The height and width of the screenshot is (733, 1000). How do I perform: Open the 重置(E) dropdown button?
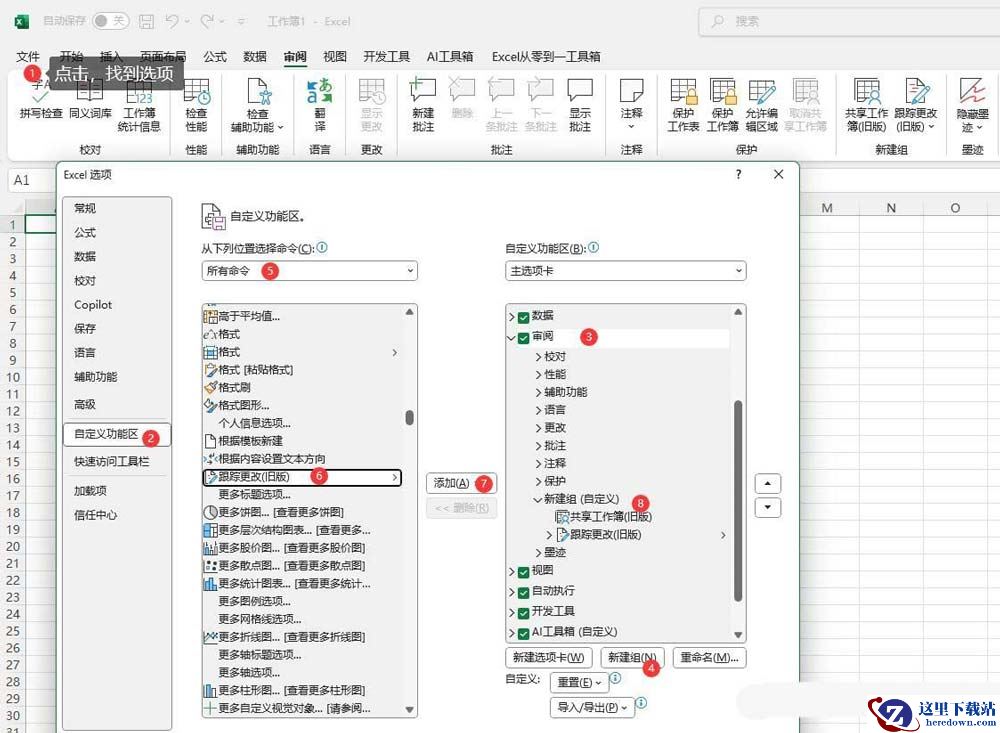coord(579,683)
